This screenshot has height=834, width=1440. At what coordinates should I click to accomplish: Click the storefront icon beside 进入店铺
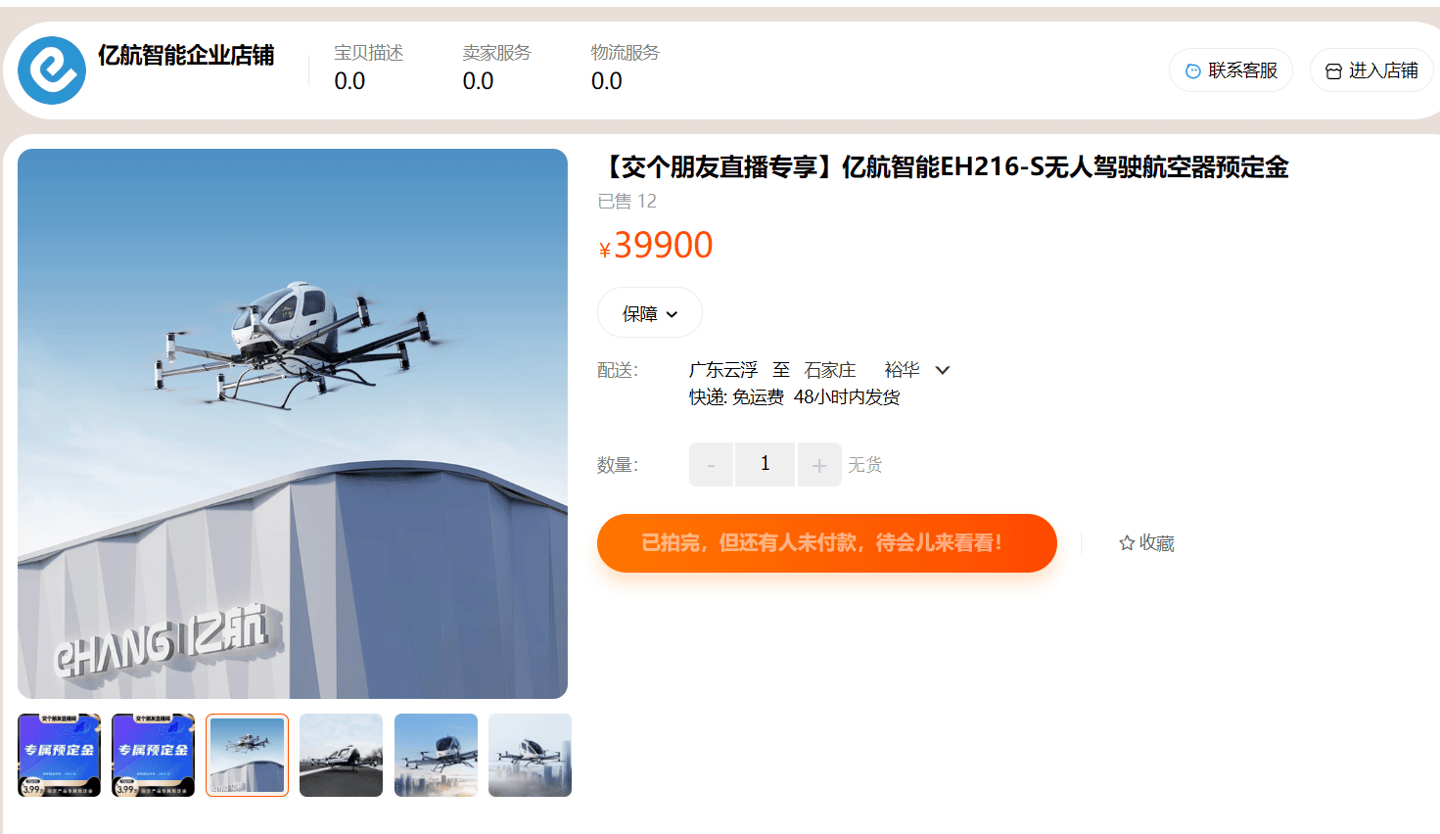point(1333,71)
